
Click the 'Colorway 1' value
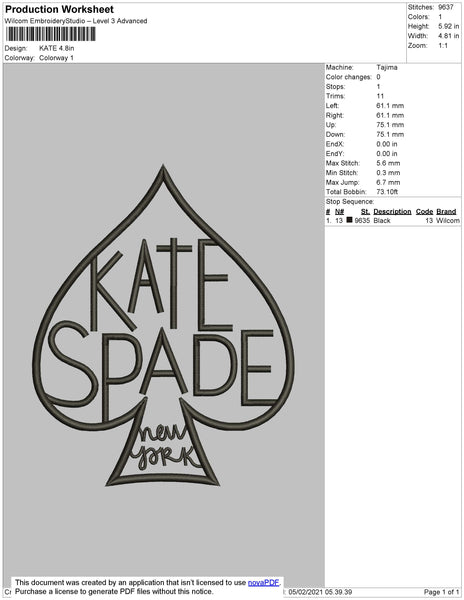coord(56,58)
